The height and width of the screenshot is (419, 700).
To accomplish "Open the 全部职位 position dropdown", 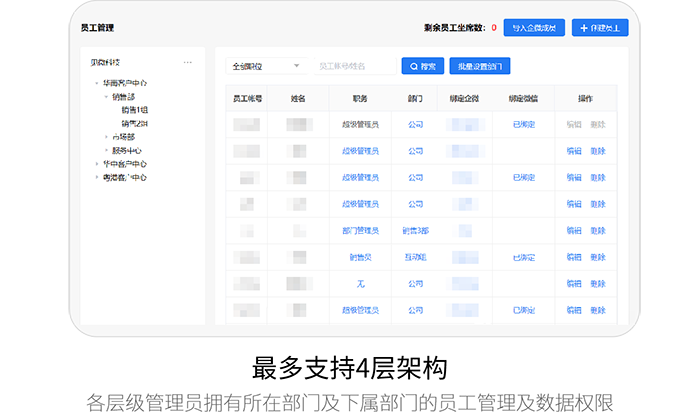I will 267,66.
